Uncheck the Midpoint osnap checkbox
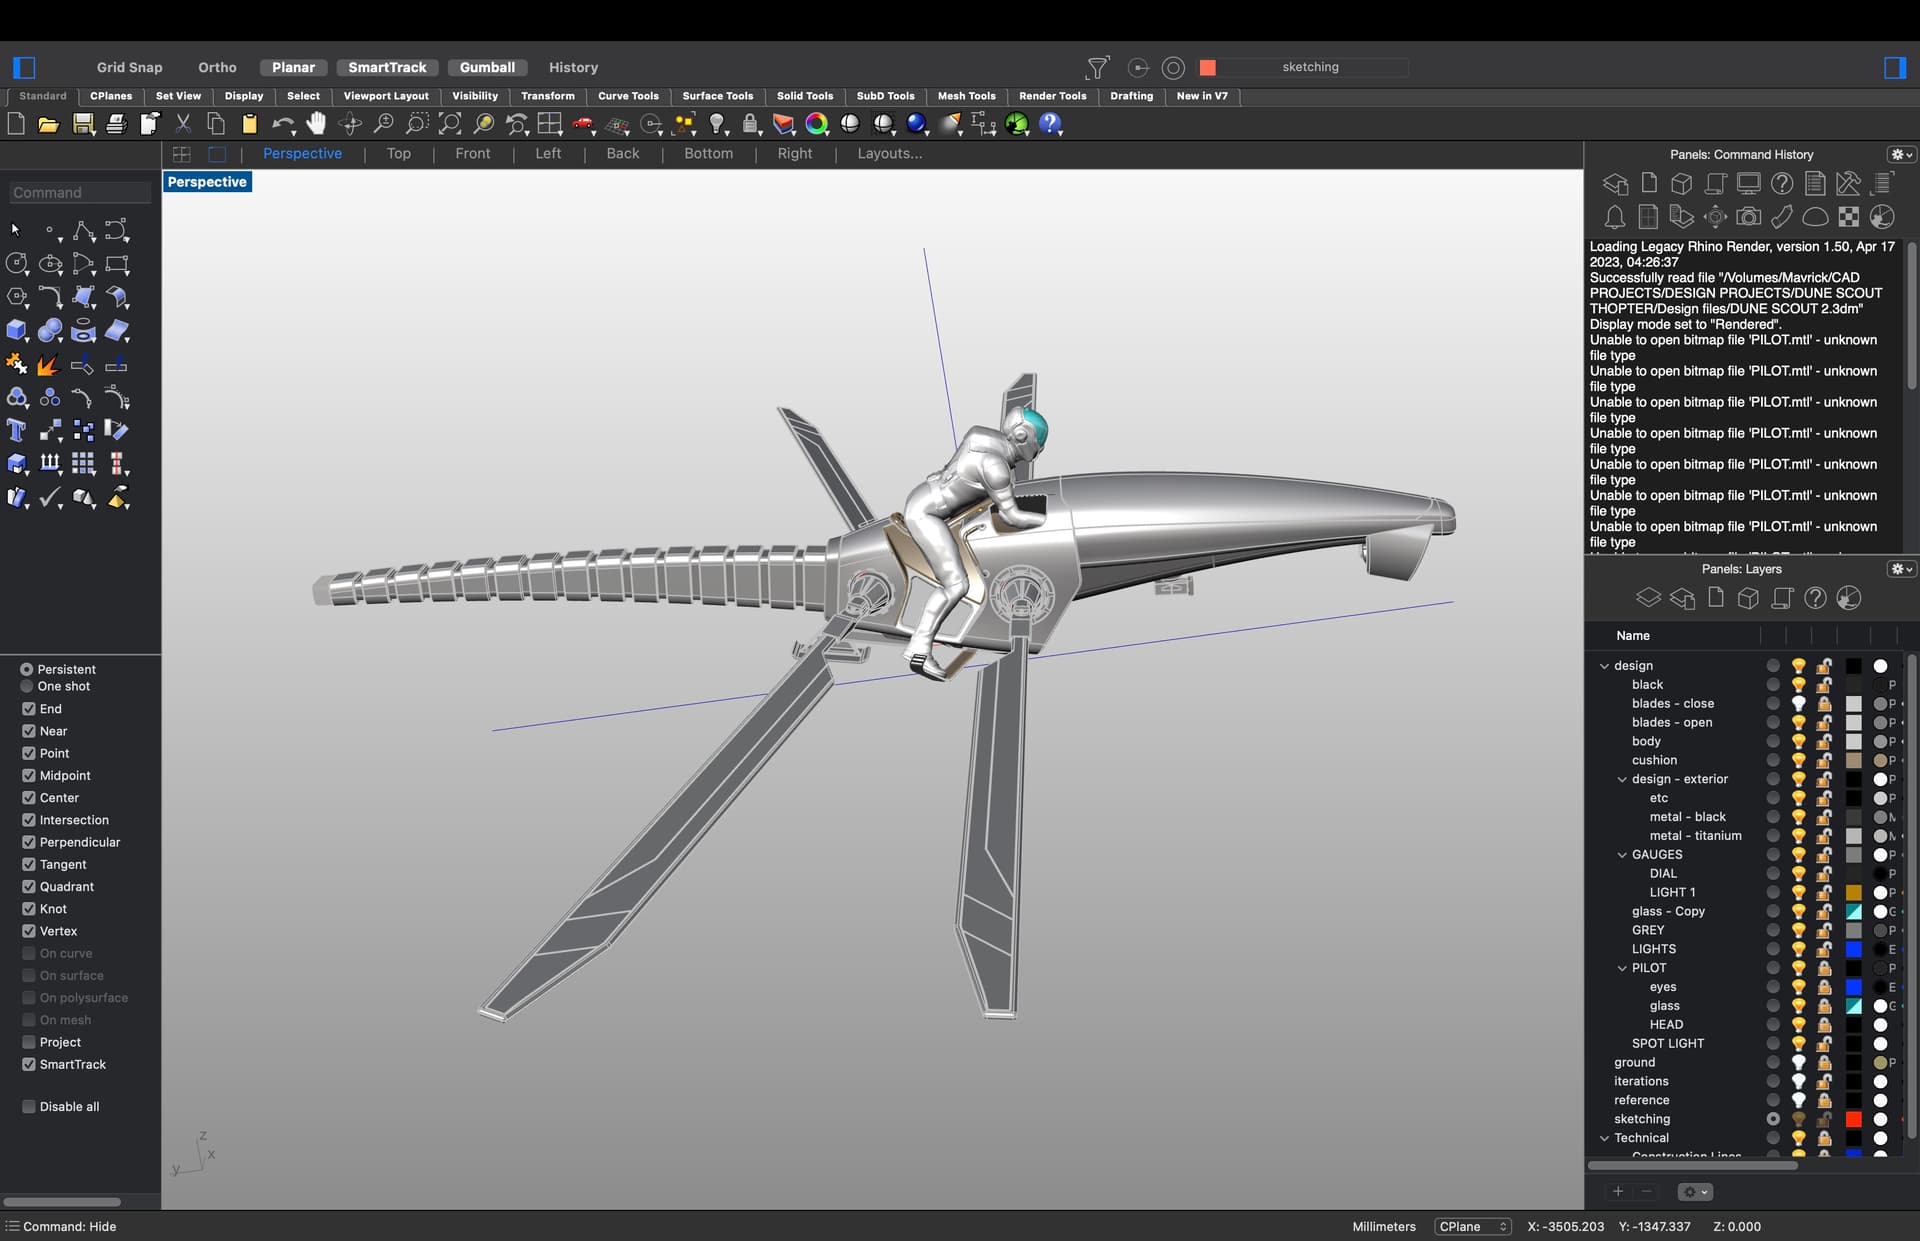This screenshot has width=1920, height=1241. pos(29,776)
